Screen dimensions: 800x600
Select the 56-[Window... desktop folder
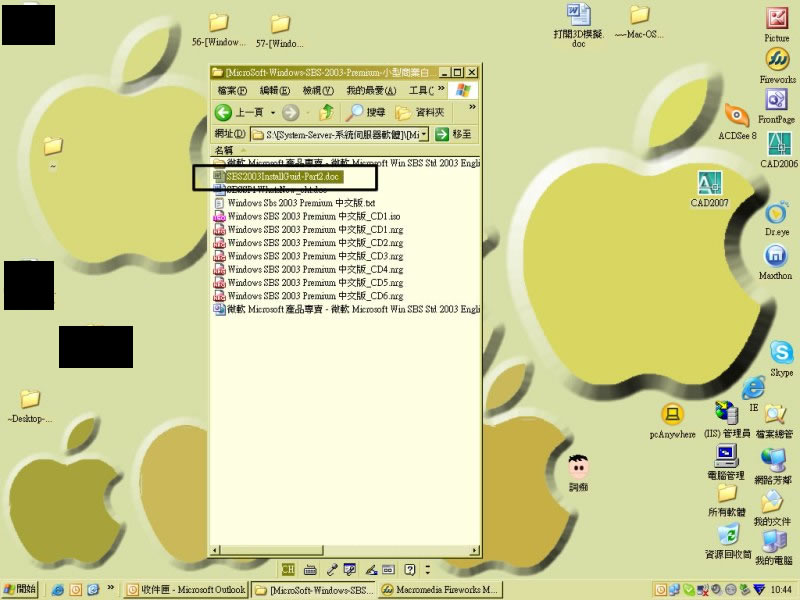click(x=218, y=30)
